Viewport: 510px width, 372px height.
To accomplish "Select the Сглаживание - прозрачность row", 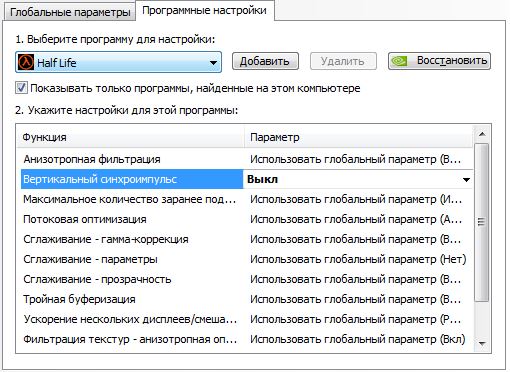I will (247, 279).
